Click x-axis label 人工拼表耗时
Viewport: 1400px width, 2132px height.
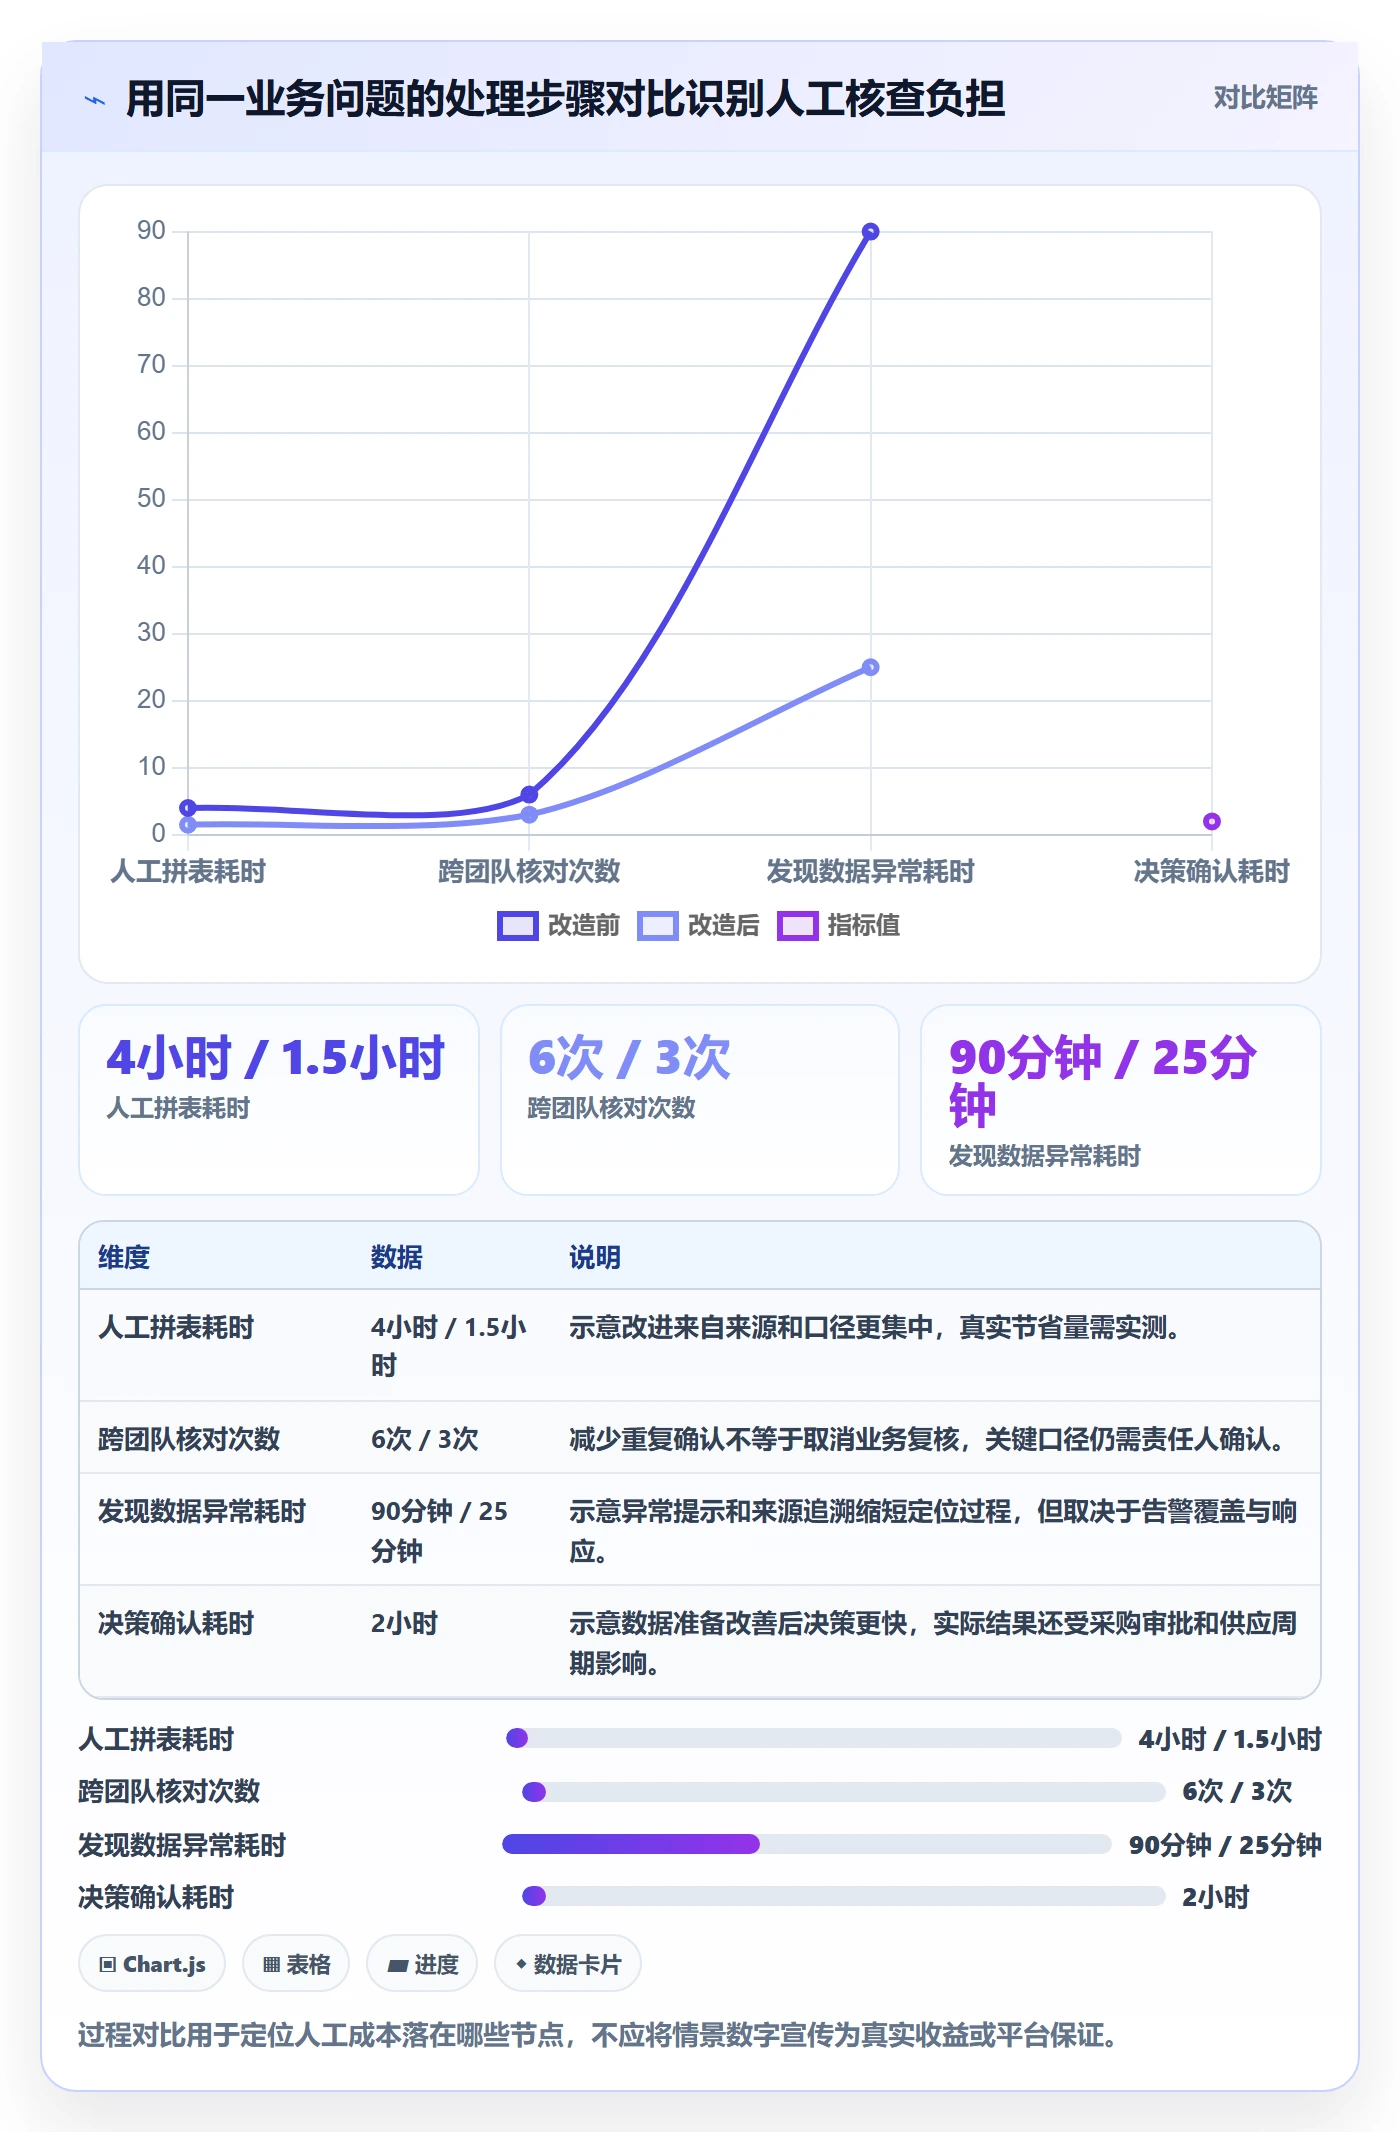tap(188, 871)
